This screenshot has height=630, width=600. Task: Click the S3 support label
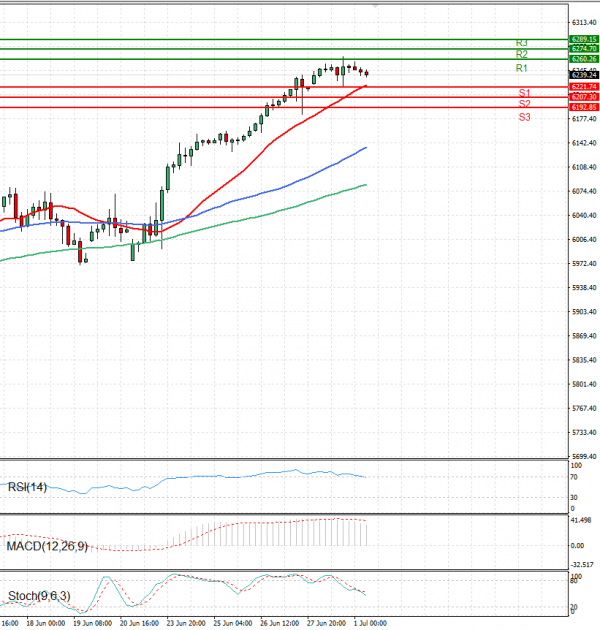(524, 117)
